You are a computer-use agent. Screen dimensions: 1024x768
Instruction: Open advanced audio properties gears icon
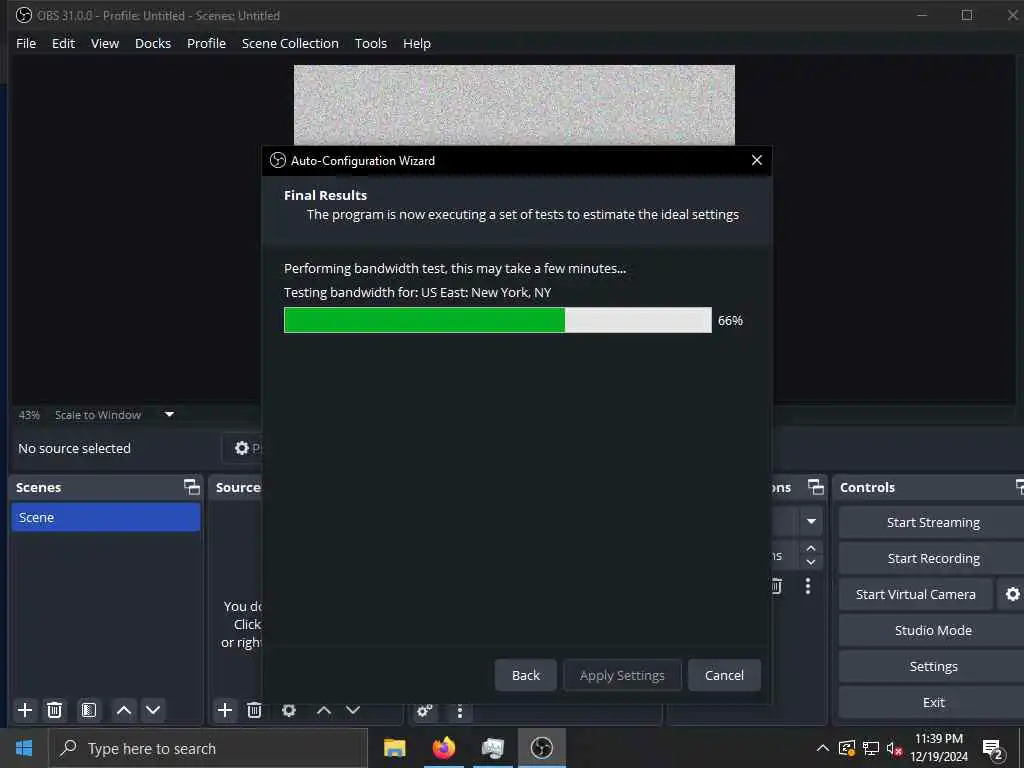[424, 711]
